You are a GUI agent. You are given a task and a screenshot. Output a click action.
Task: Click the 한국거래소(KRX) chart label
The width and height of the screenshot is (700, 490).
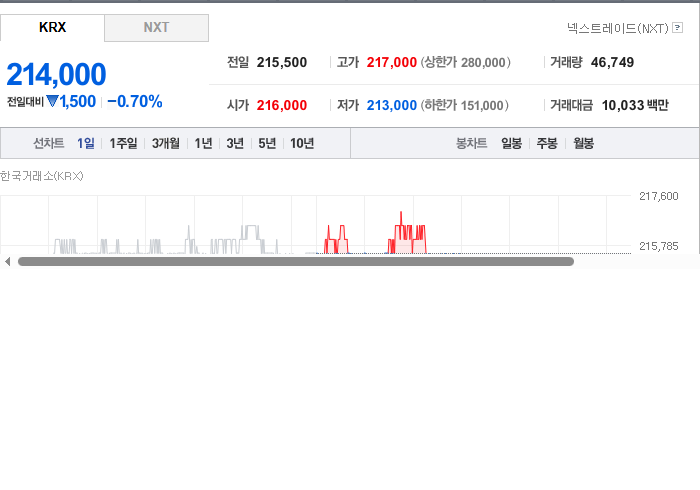point(42,176)
